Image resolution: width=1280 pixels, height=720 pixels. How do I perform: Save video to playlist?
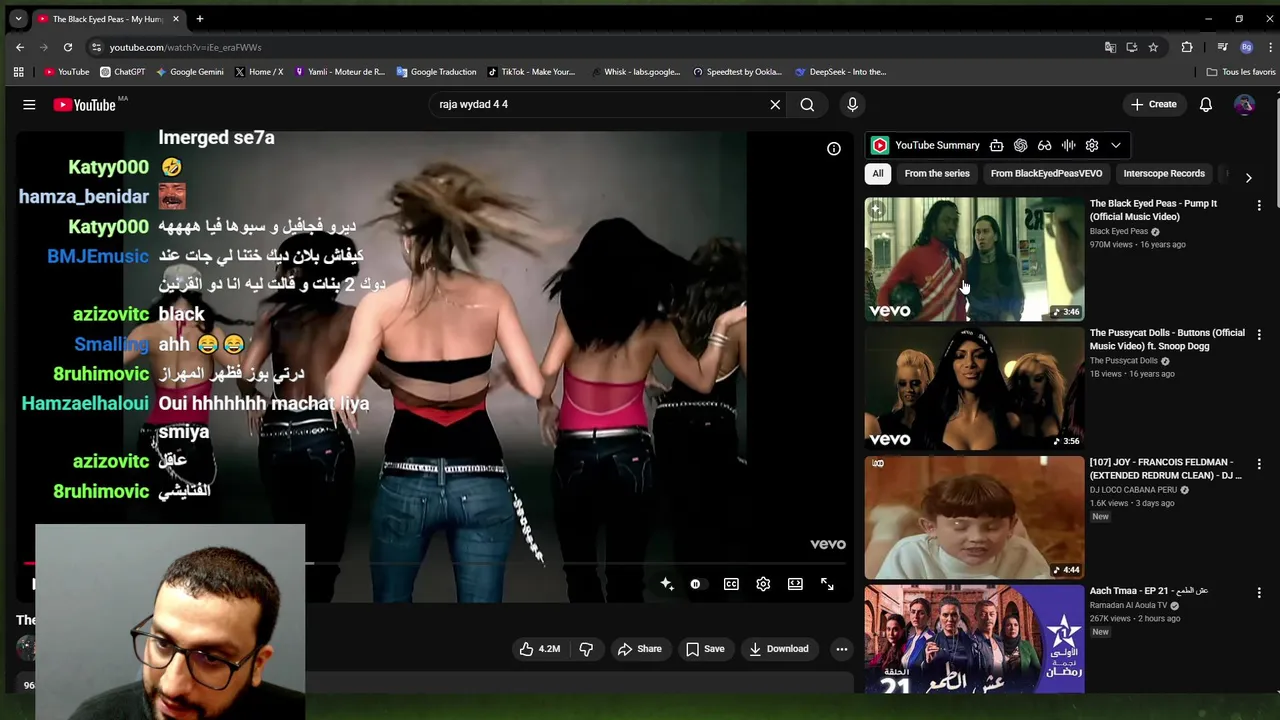tap(705, 649)
